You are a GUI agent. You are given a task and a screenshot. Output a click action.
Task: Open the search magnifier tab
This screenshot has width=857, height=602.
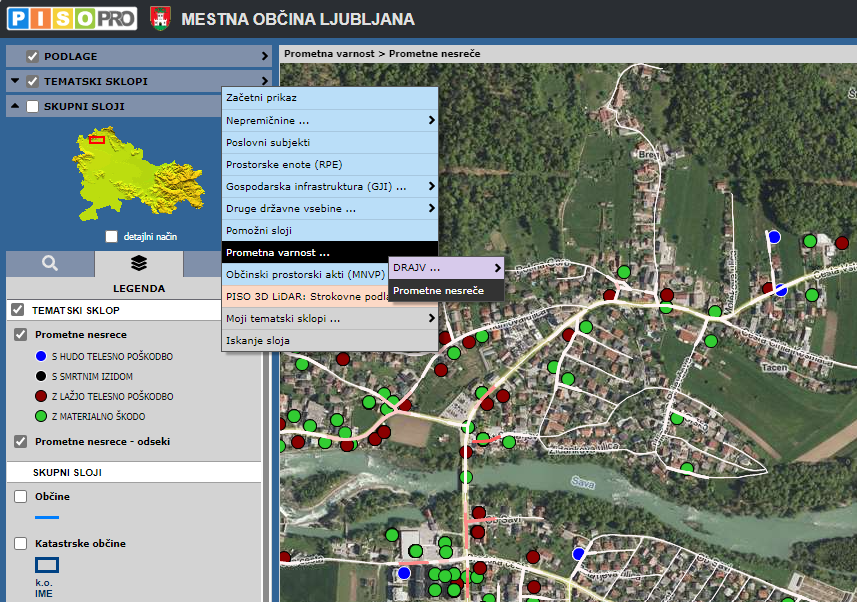coord(50,264)
